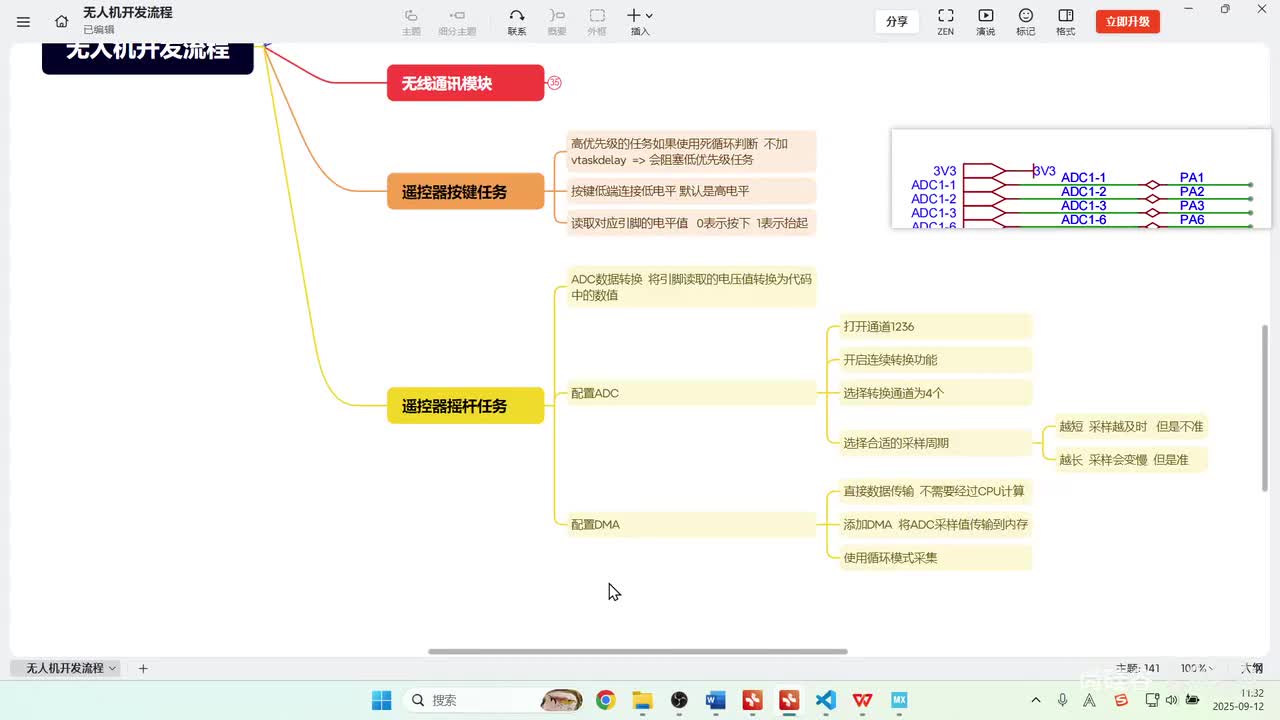Open the Windows Start menu
The image size is (1280, 720).
[x=382, y=700]
